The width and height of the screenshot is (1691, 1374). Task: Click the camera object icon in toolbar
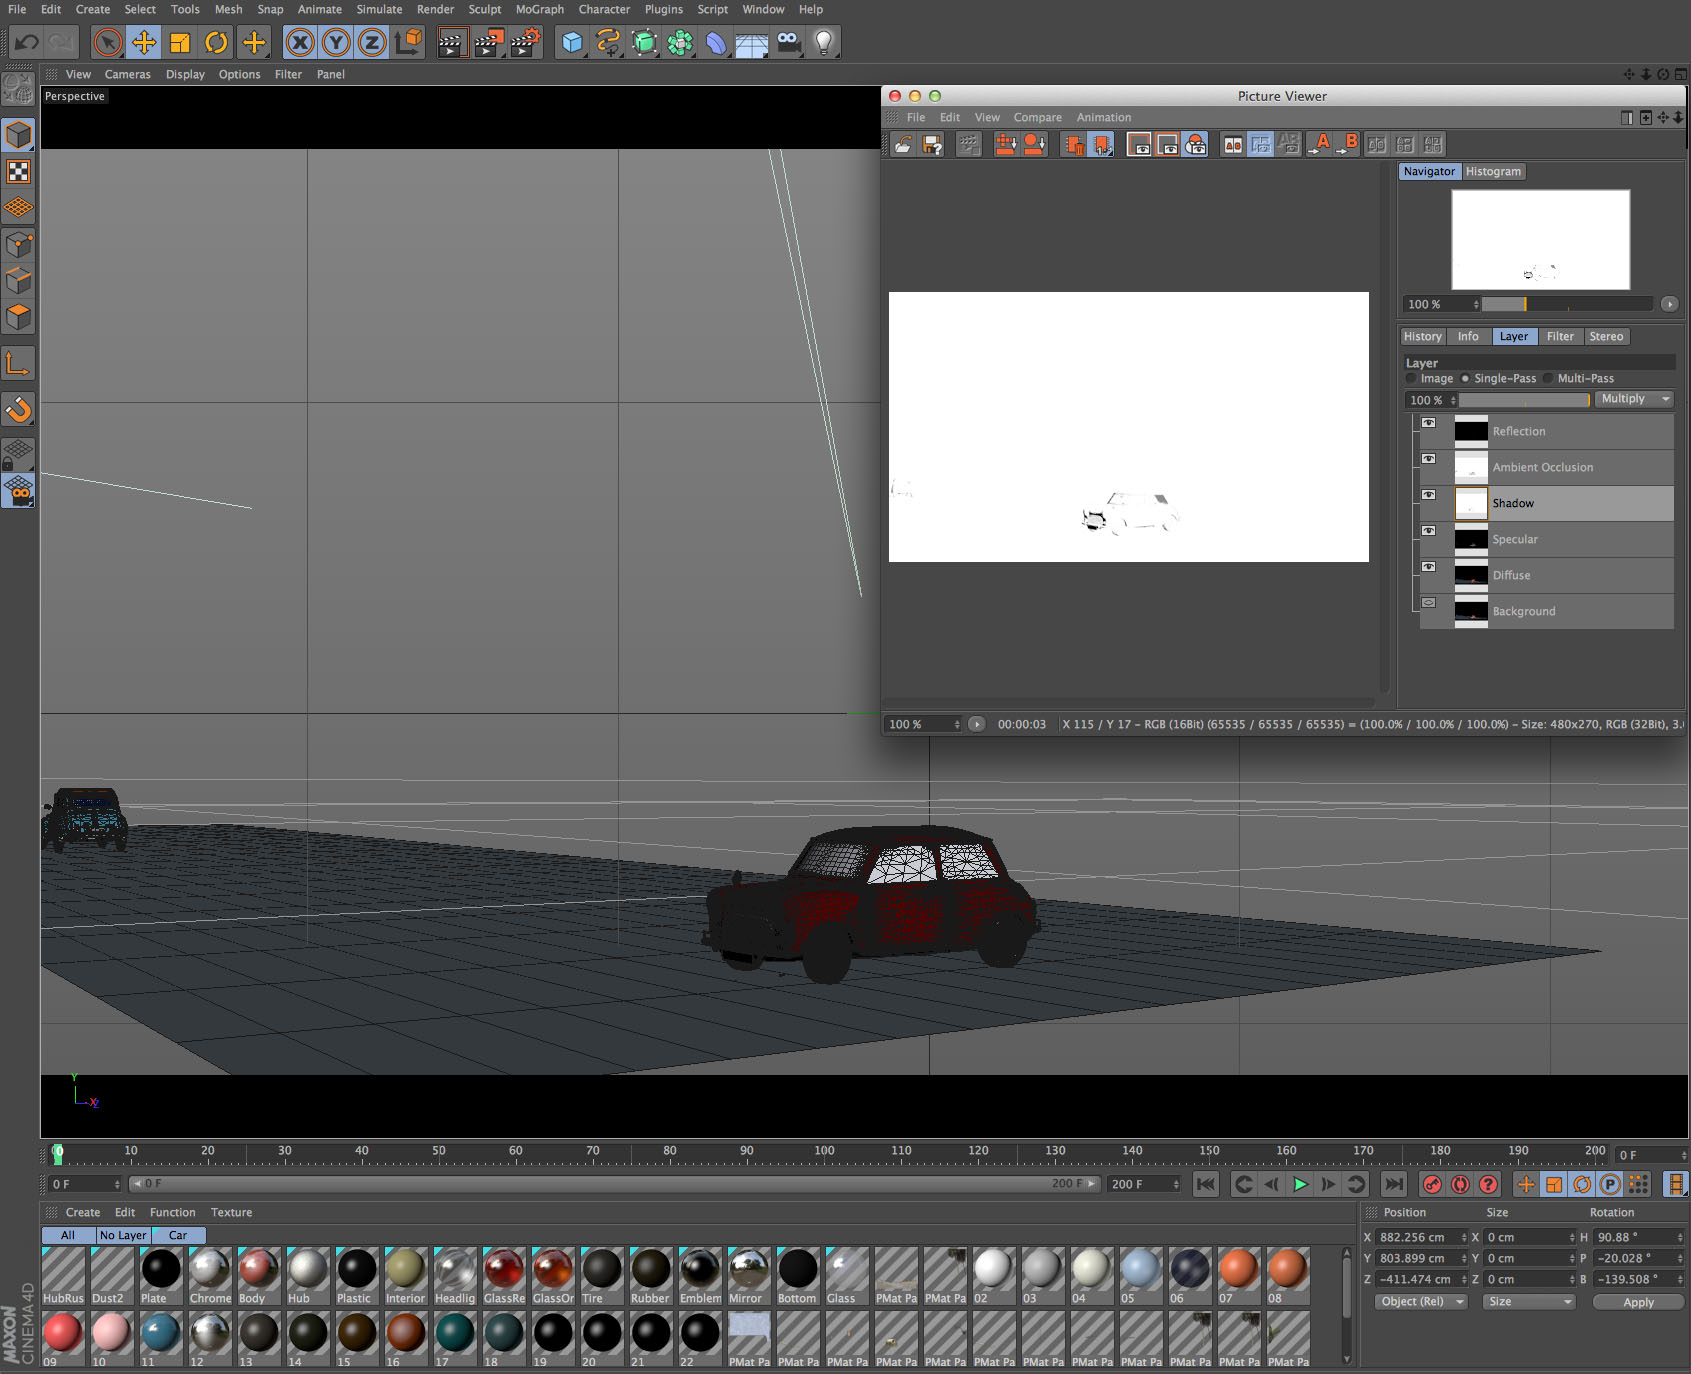[788, 42]
